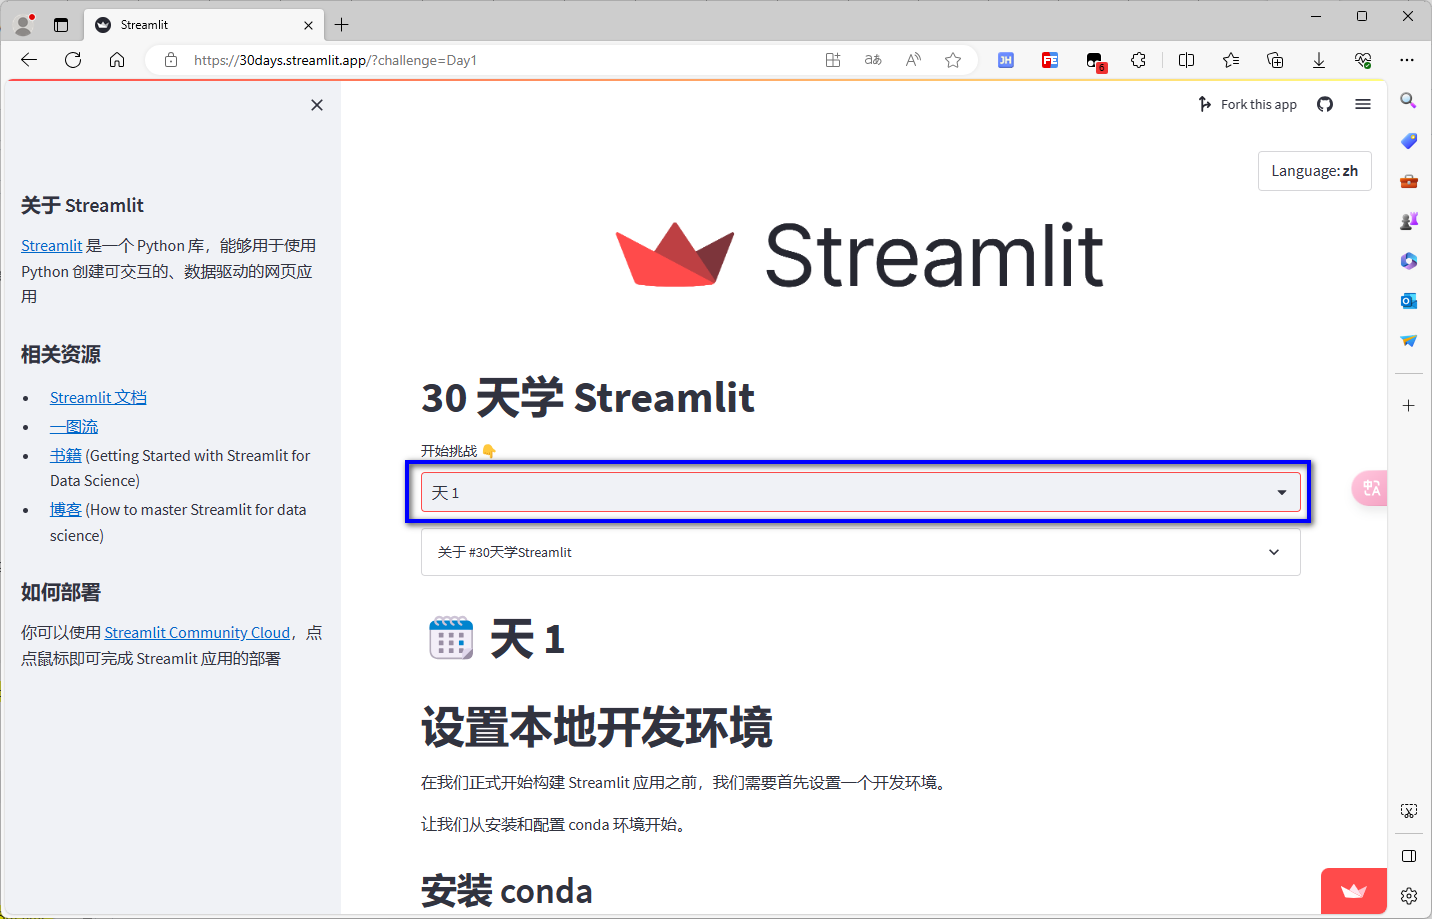Open the Streamlit link in sidebar intro
The image size is (1432, 919).
pyautogui.click(x=52, y=245)
